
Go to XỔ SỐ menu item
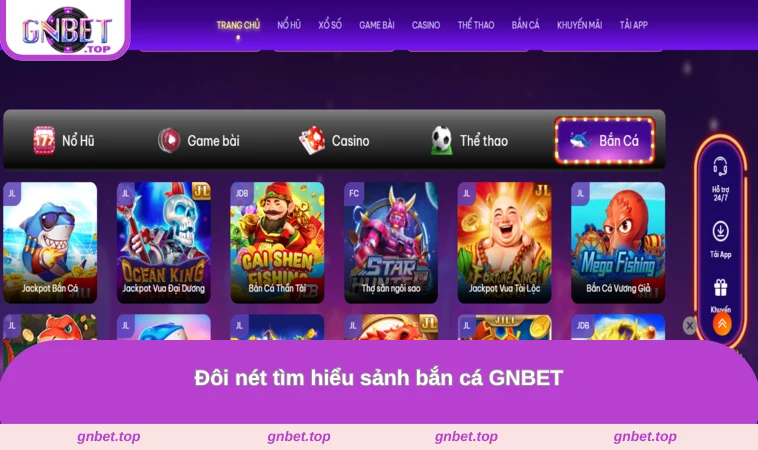click(330, 25)
